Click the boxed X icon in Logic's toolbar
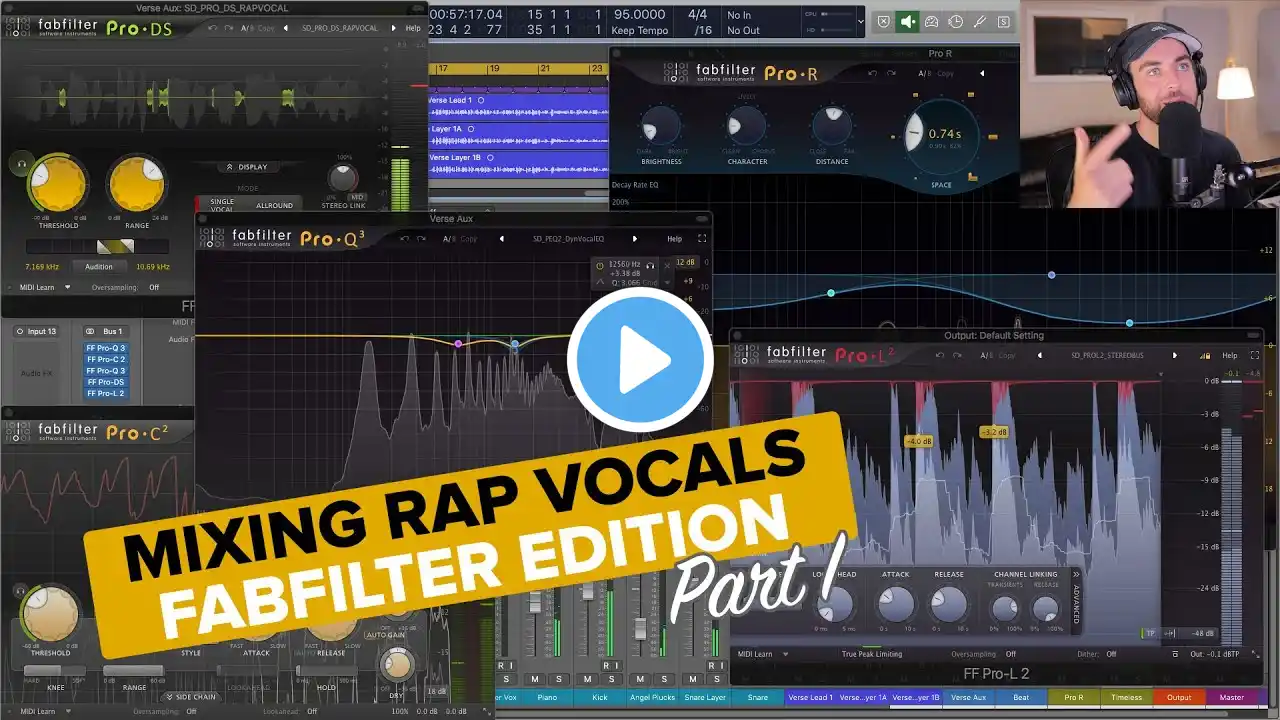 (883, 21)
